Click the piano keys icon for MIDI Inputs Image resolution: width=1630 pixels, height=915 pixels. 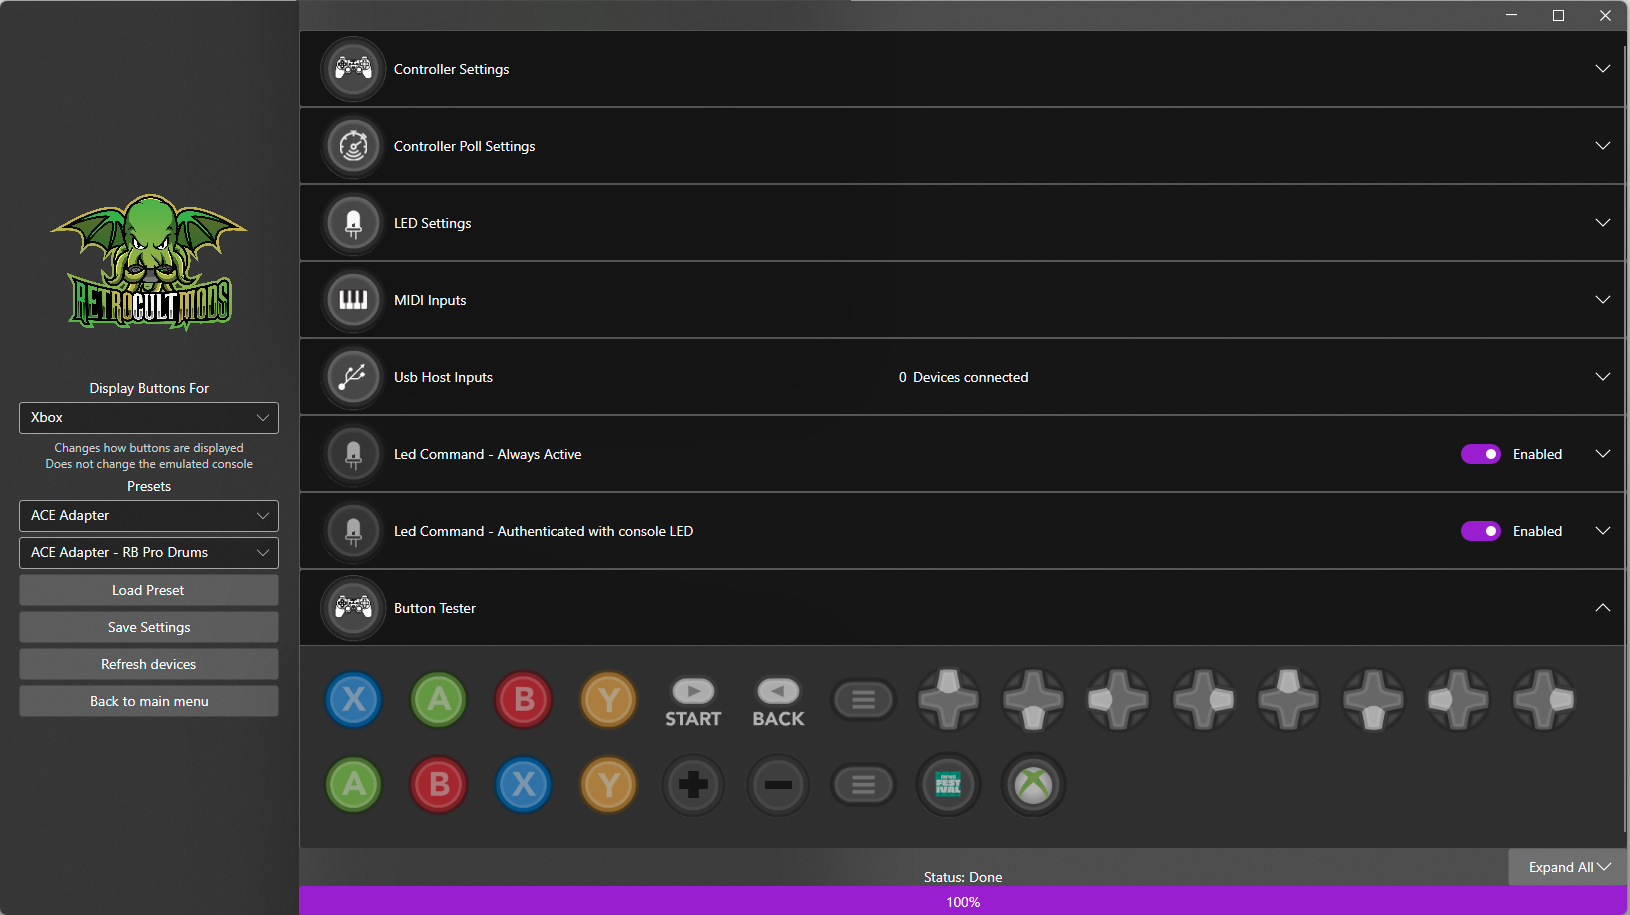(x=353, y=300)
